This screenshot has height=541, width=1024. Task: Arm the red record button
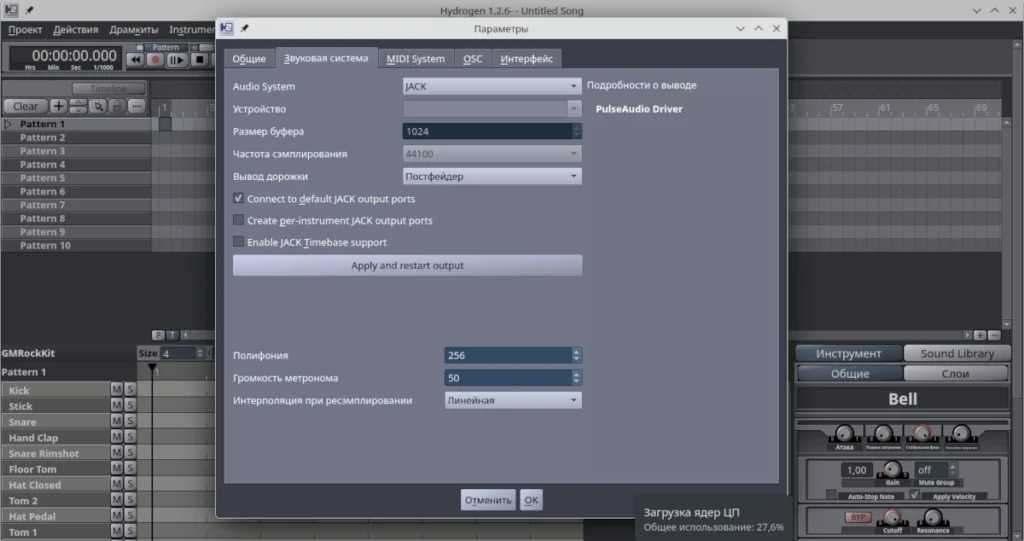point(155,59)
